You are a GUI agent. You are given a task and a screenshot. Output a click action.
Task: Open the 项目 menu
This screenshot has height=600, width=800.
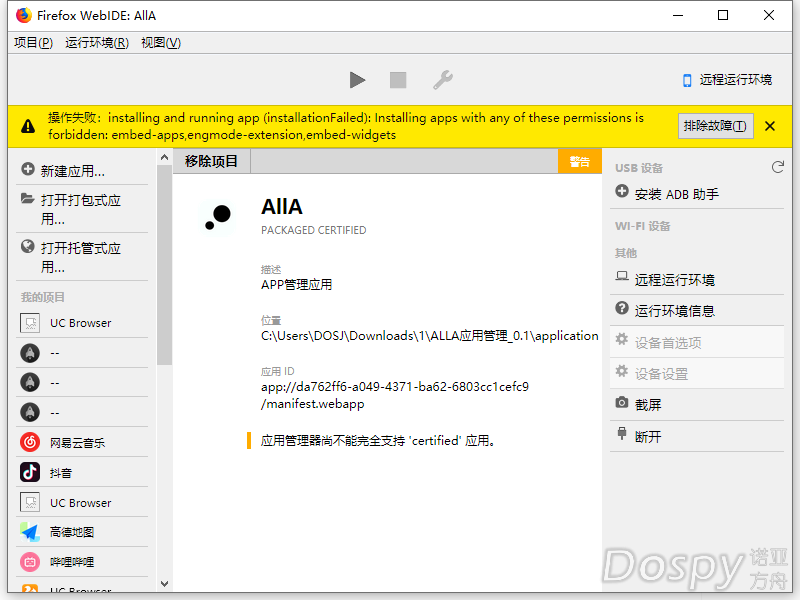pyautogui.click(x=34, y=43)
